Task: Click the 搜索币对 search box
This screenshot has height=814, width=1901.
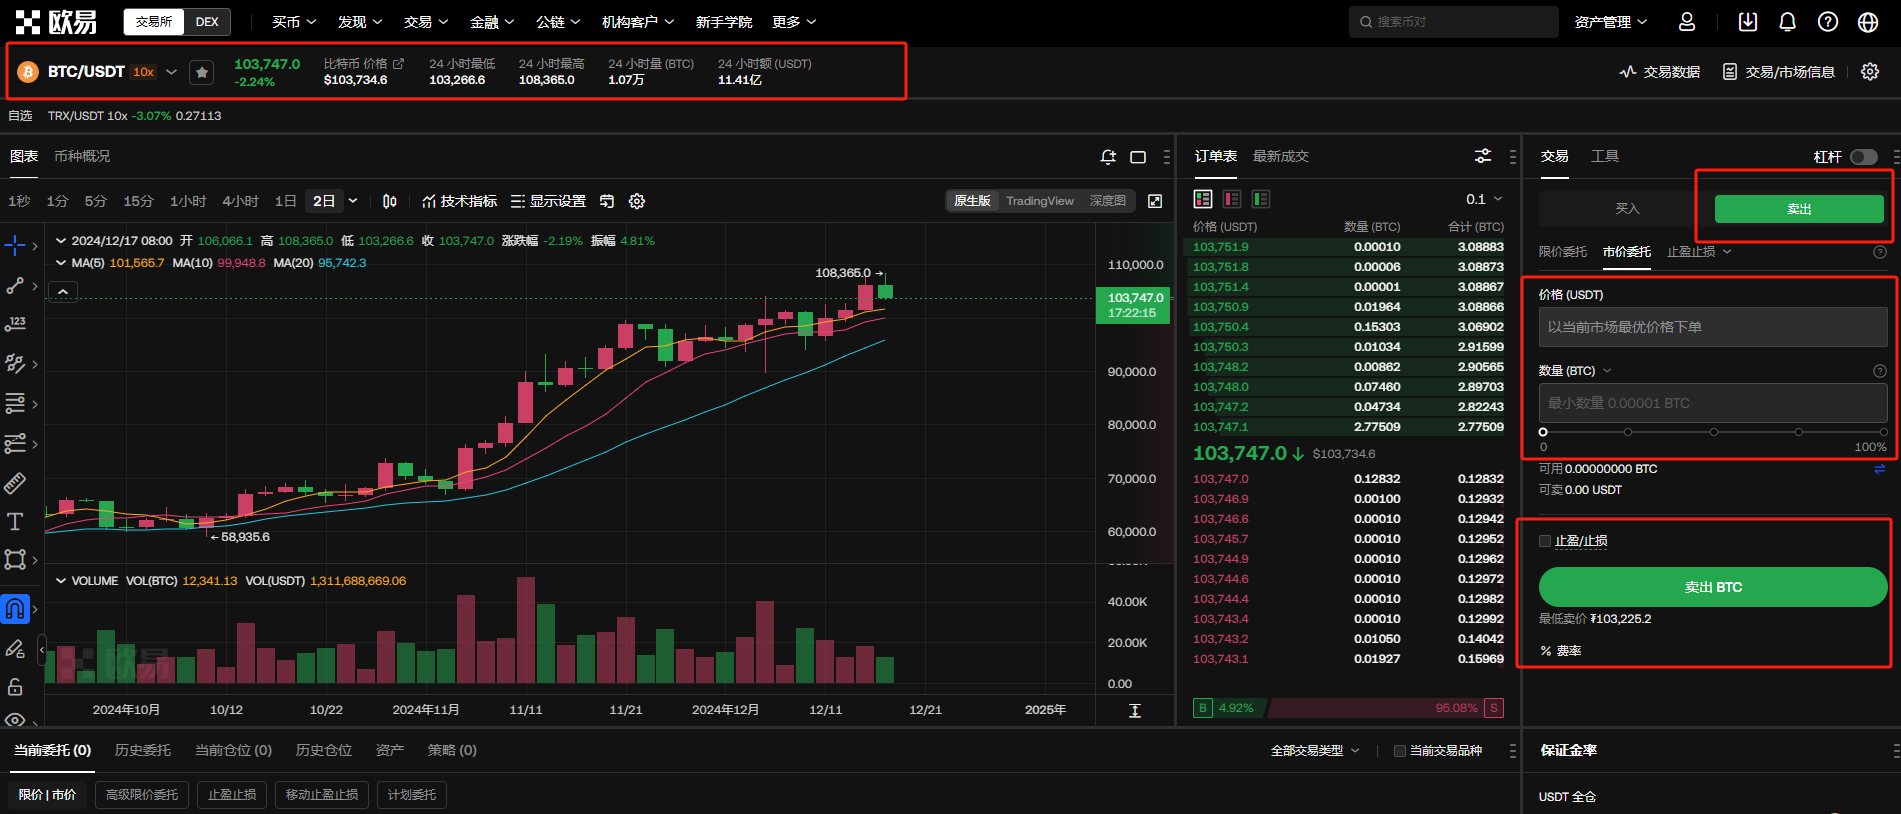Action: coord(1454,22)
